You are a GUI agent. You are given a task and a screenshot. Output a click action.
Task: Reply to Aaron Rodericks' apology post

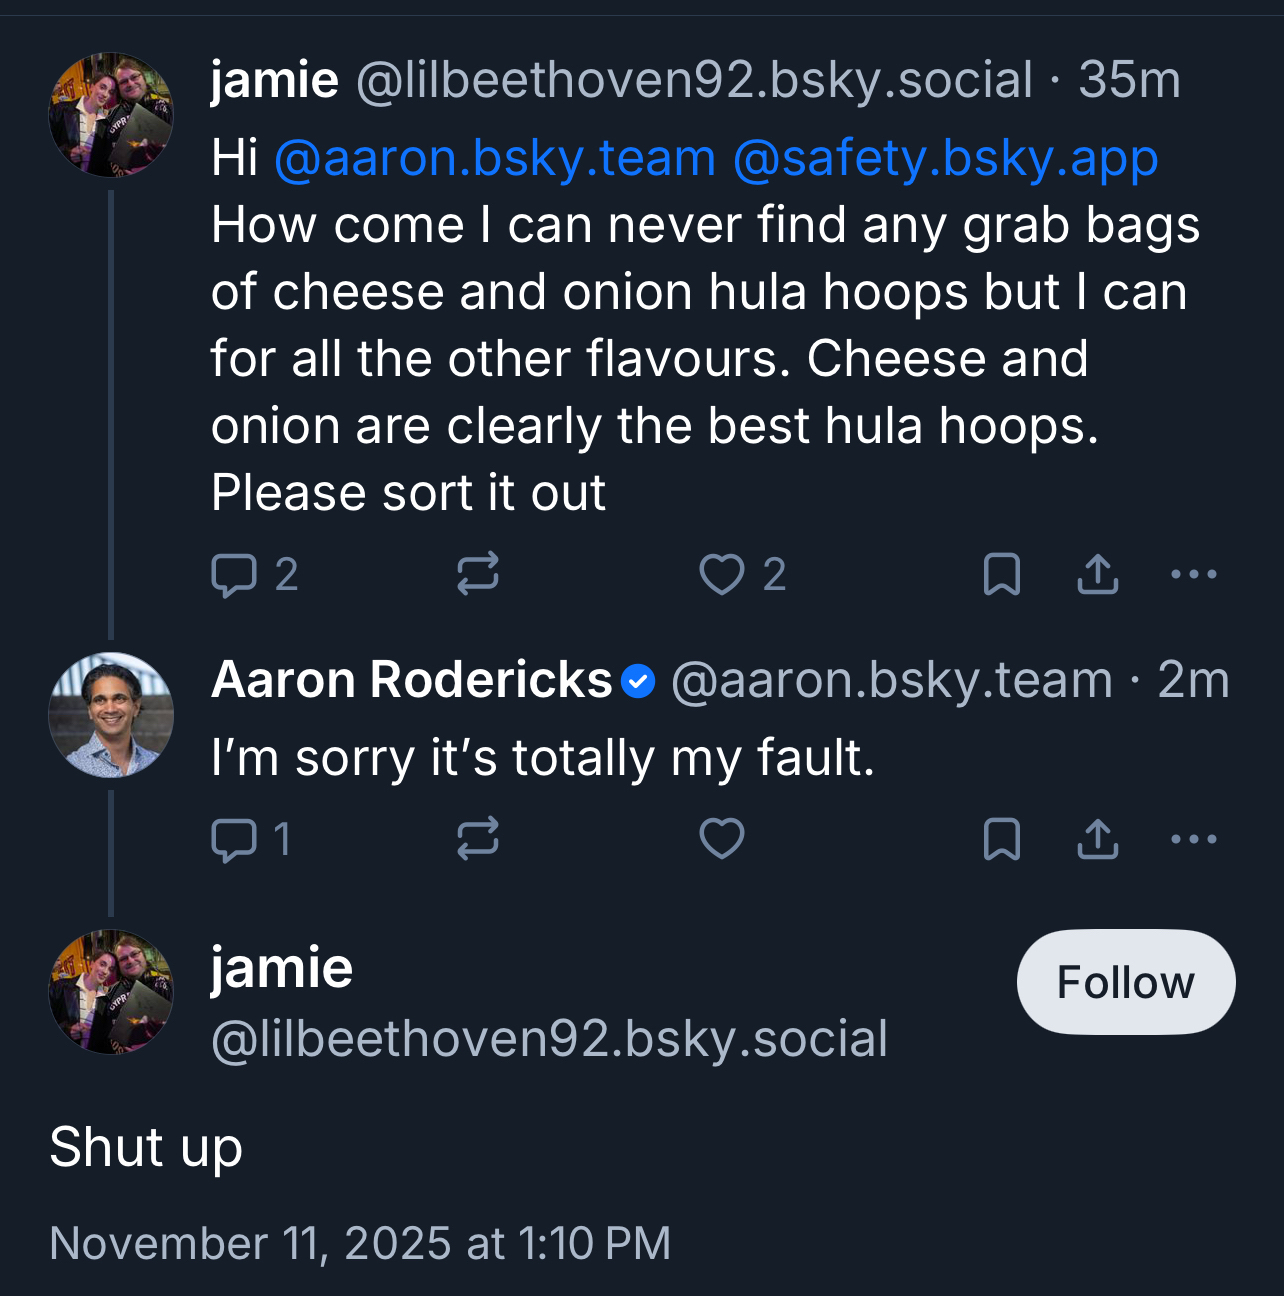(236, 839)
